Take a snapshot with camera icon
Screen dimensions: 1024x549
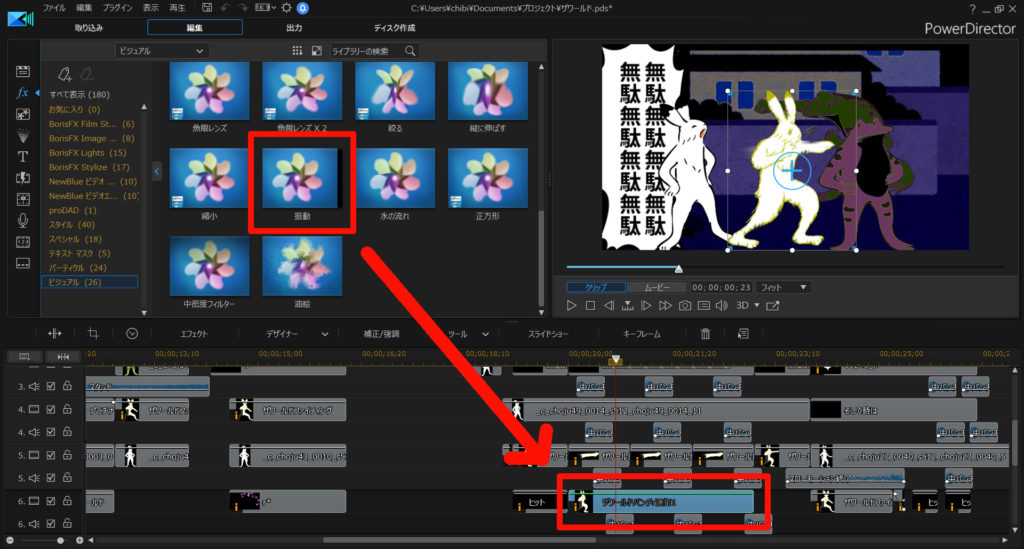point(684,306)
